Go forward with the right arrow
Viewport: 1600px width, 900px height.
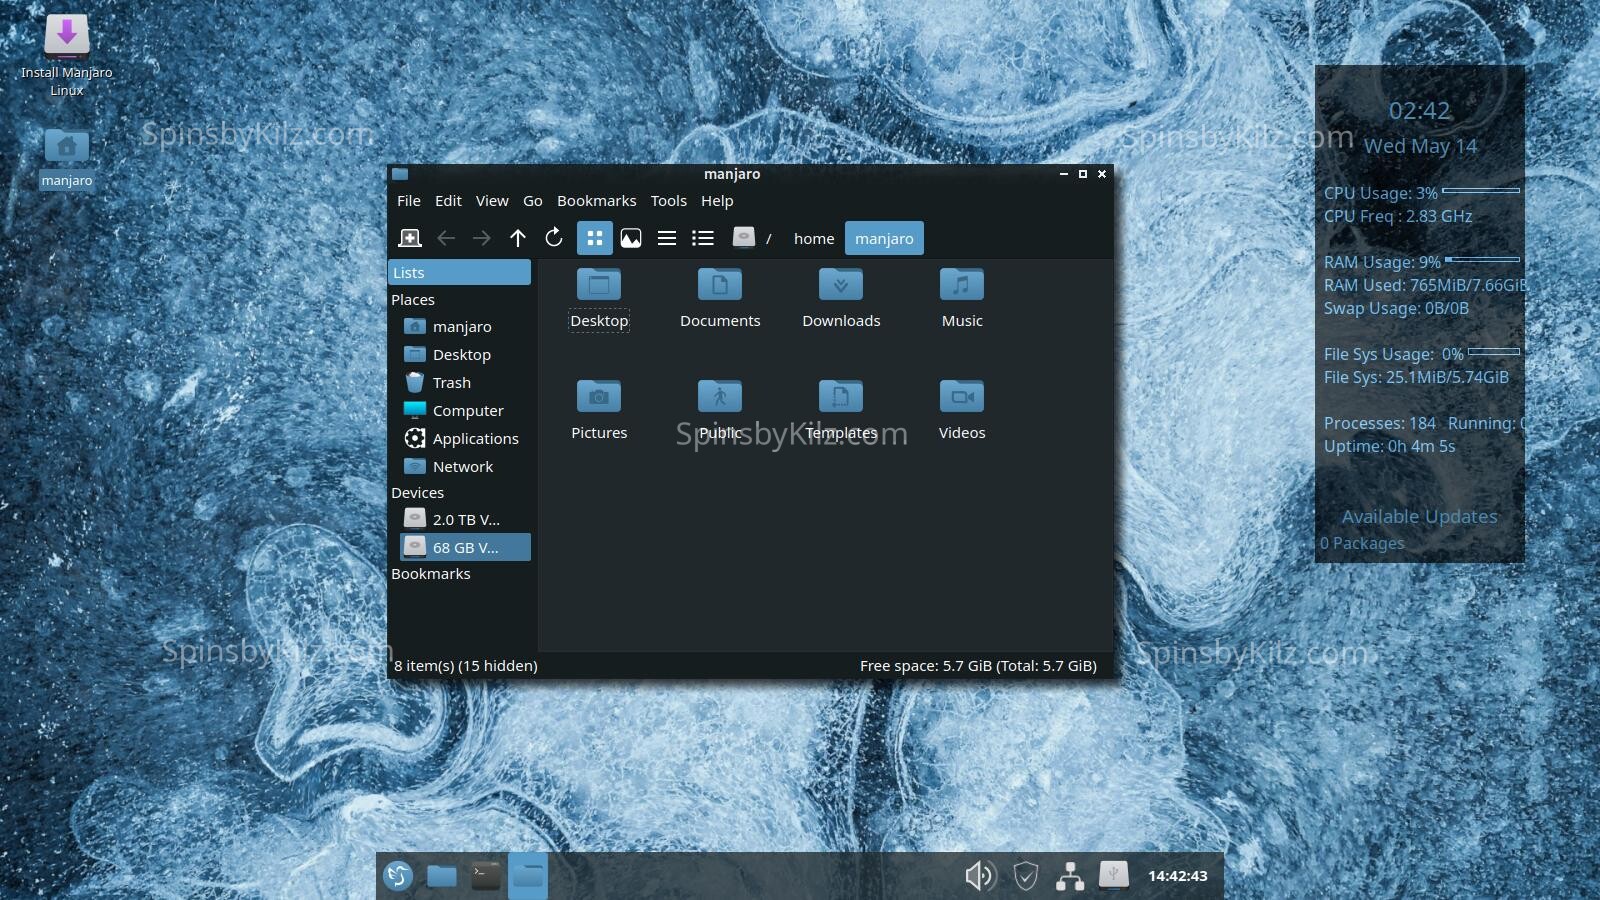[x=482, y=238]
